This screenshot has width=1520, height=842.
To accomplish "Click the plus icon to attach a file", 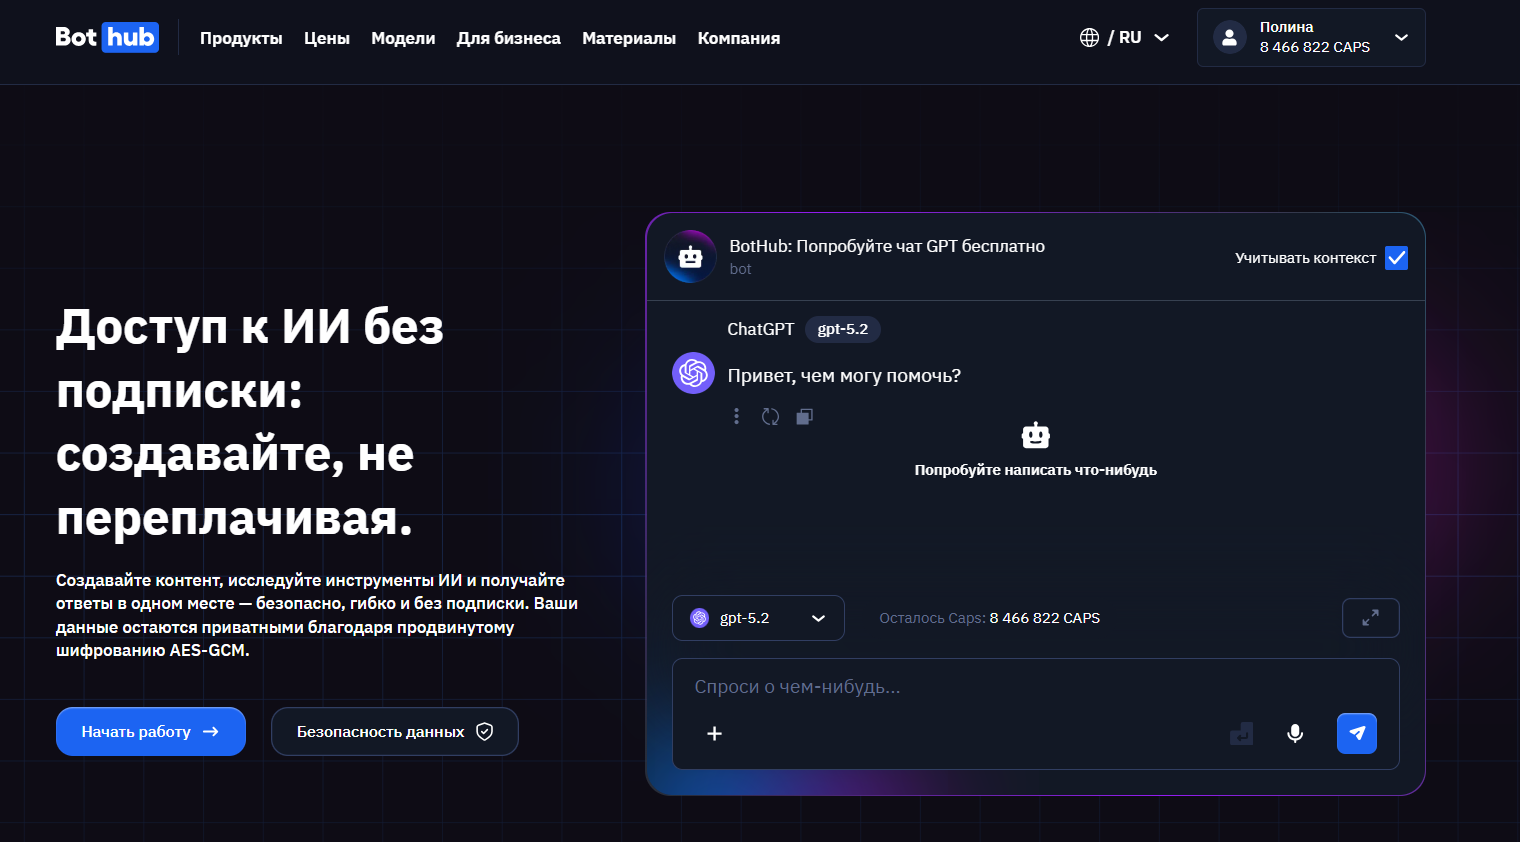I will click(714, 733).
